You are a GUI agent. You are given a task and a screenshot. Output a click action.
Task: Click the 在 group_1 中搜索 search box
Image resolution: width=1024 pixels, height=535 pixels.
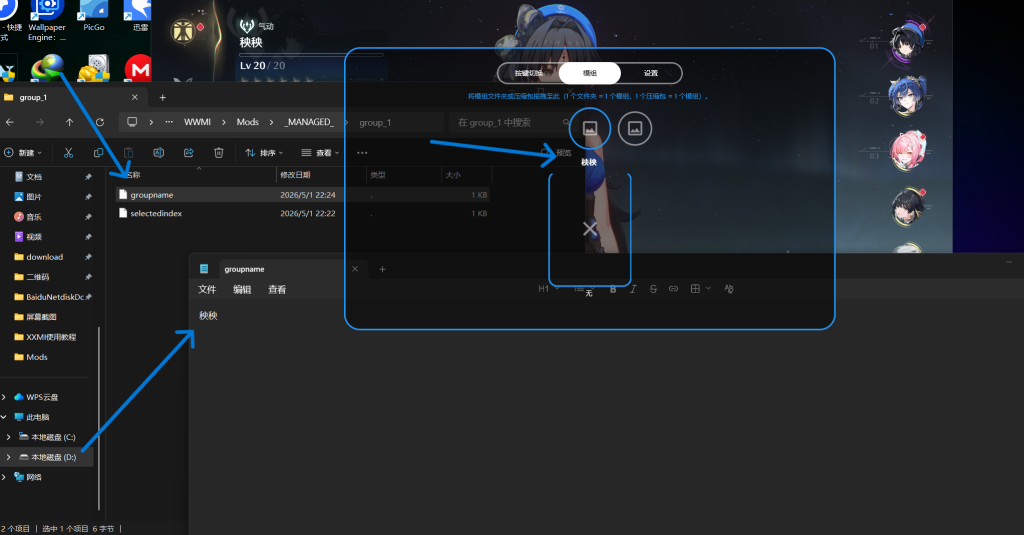coord(512,122)
